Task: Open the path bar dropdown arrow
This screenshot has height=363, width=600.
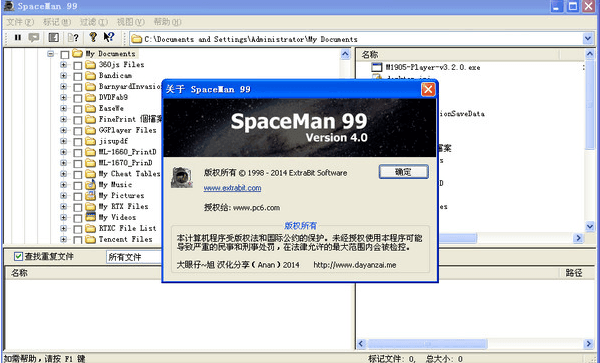Action: click(588, 39)
